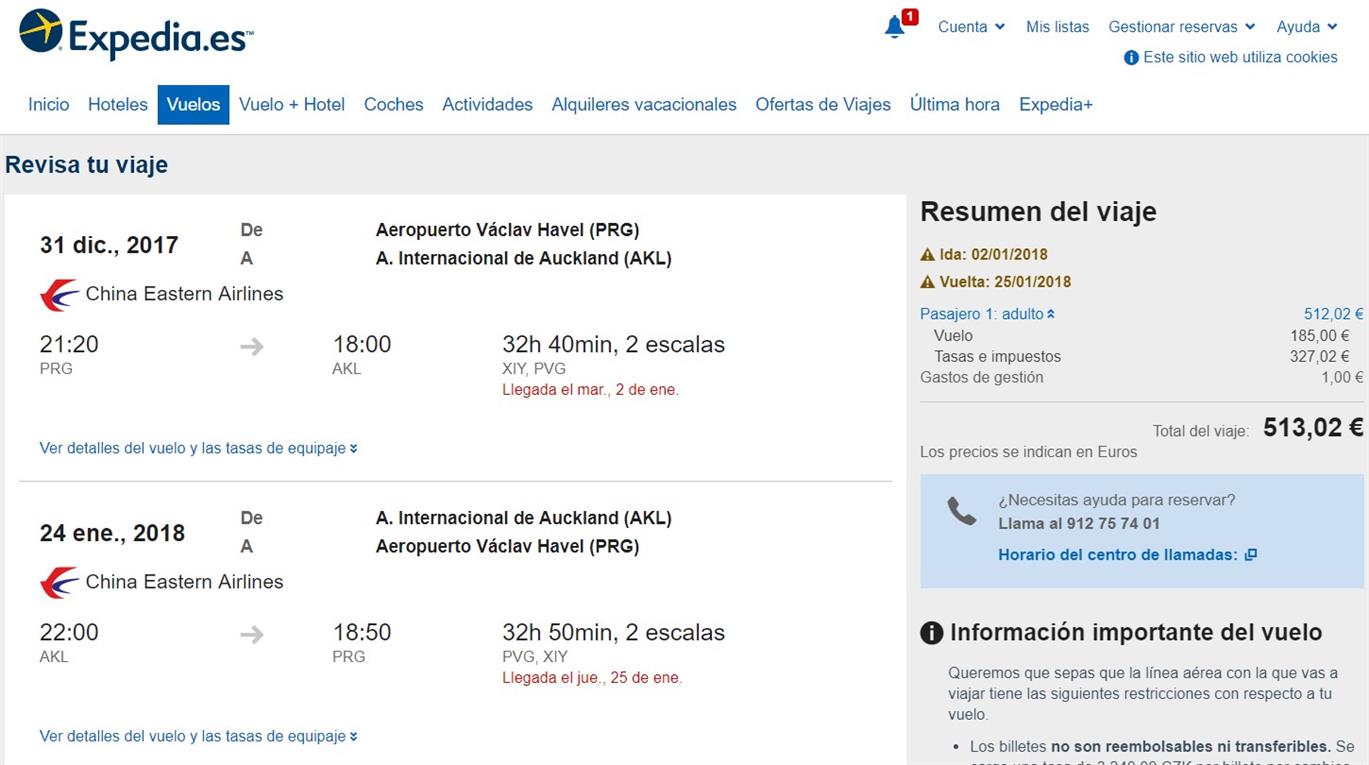This screenshot has width=1369, height=765.
Task: Select the Hoteles tab
Action: [118, 104]
